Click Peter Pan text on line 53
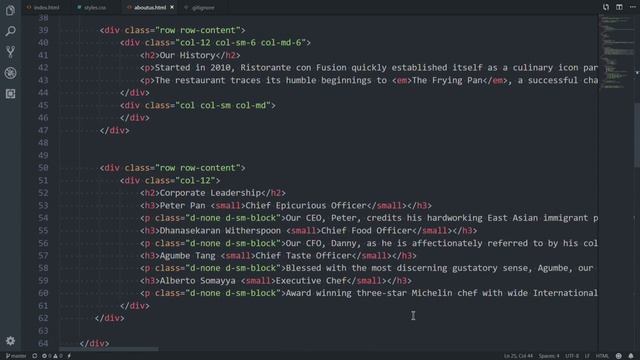 tap(182, 205)
